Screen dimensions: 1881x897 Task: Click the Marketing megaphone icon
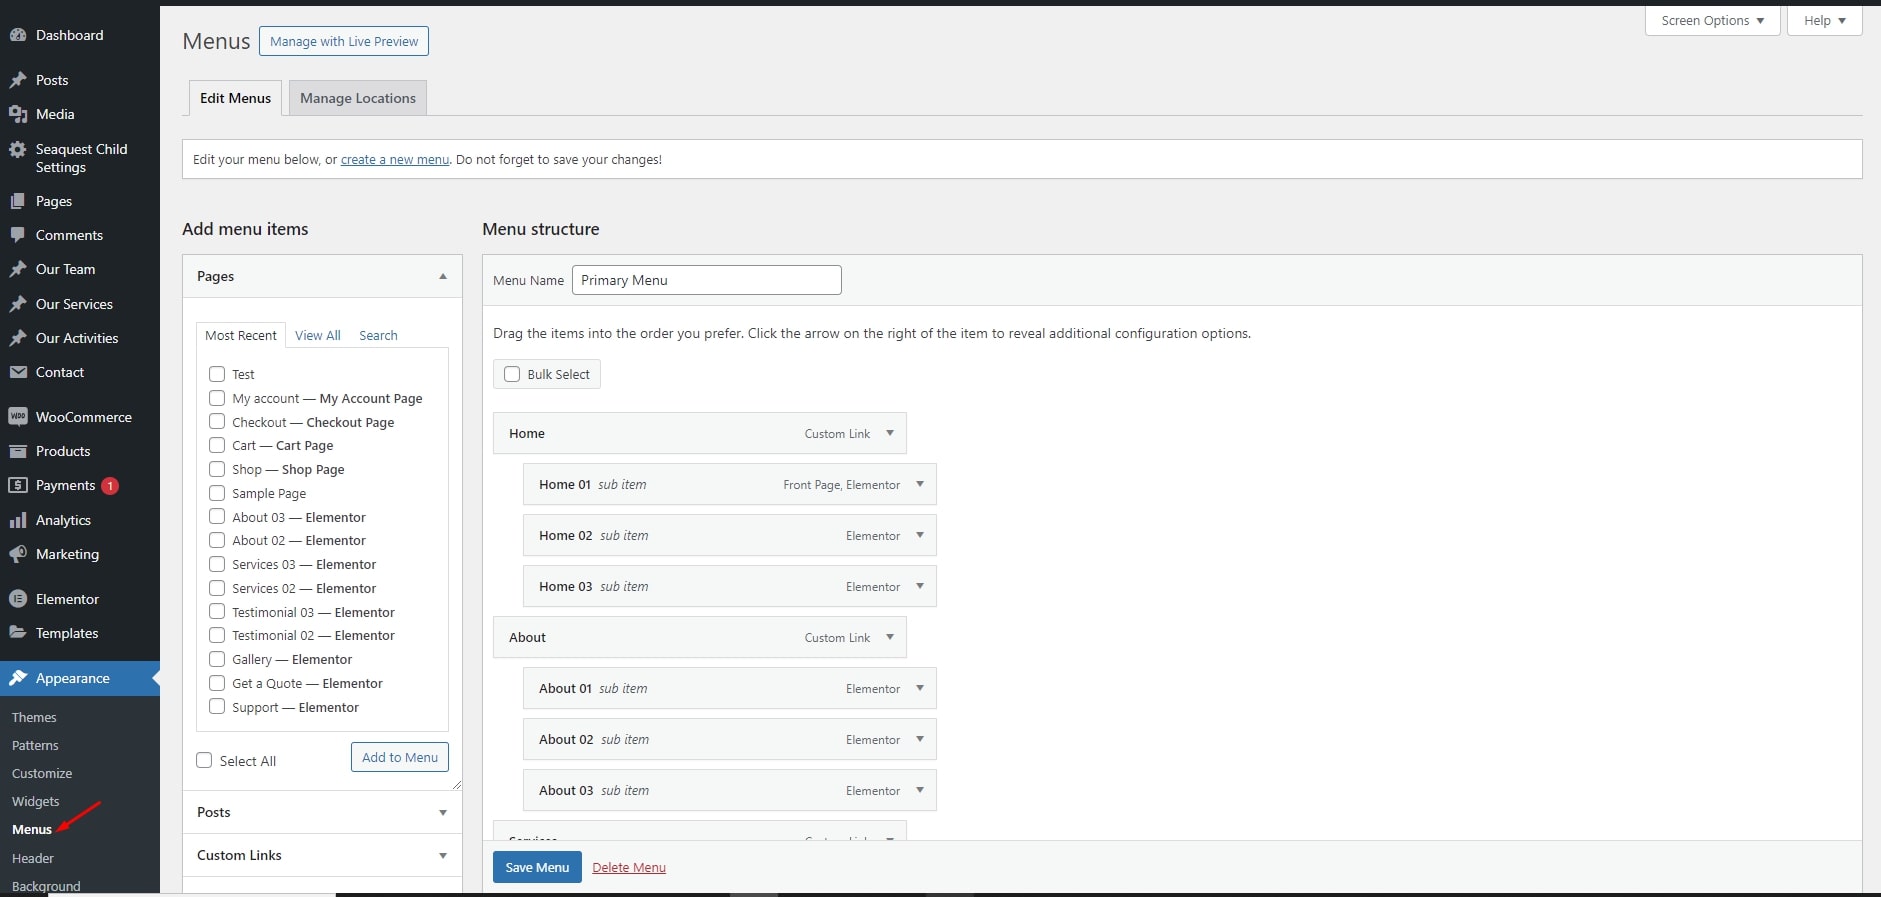(x=18, y=554)
